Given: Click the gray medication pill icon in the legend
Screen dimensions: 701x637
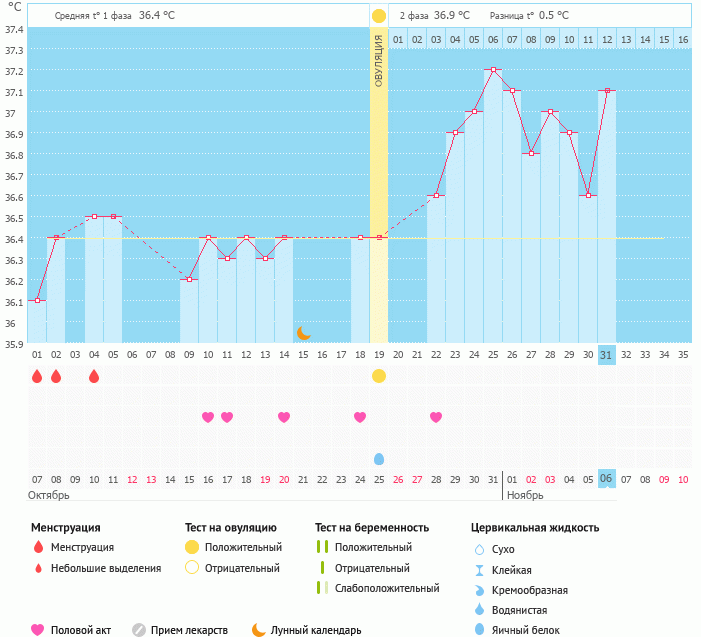Looking at the screenshot, I should point(139,630).
